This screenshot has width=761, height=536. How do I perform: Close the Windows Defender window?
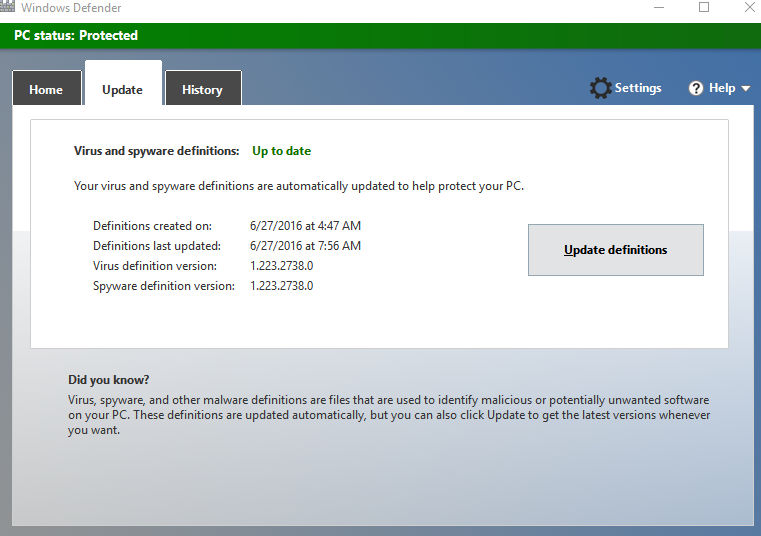(750, 7)
